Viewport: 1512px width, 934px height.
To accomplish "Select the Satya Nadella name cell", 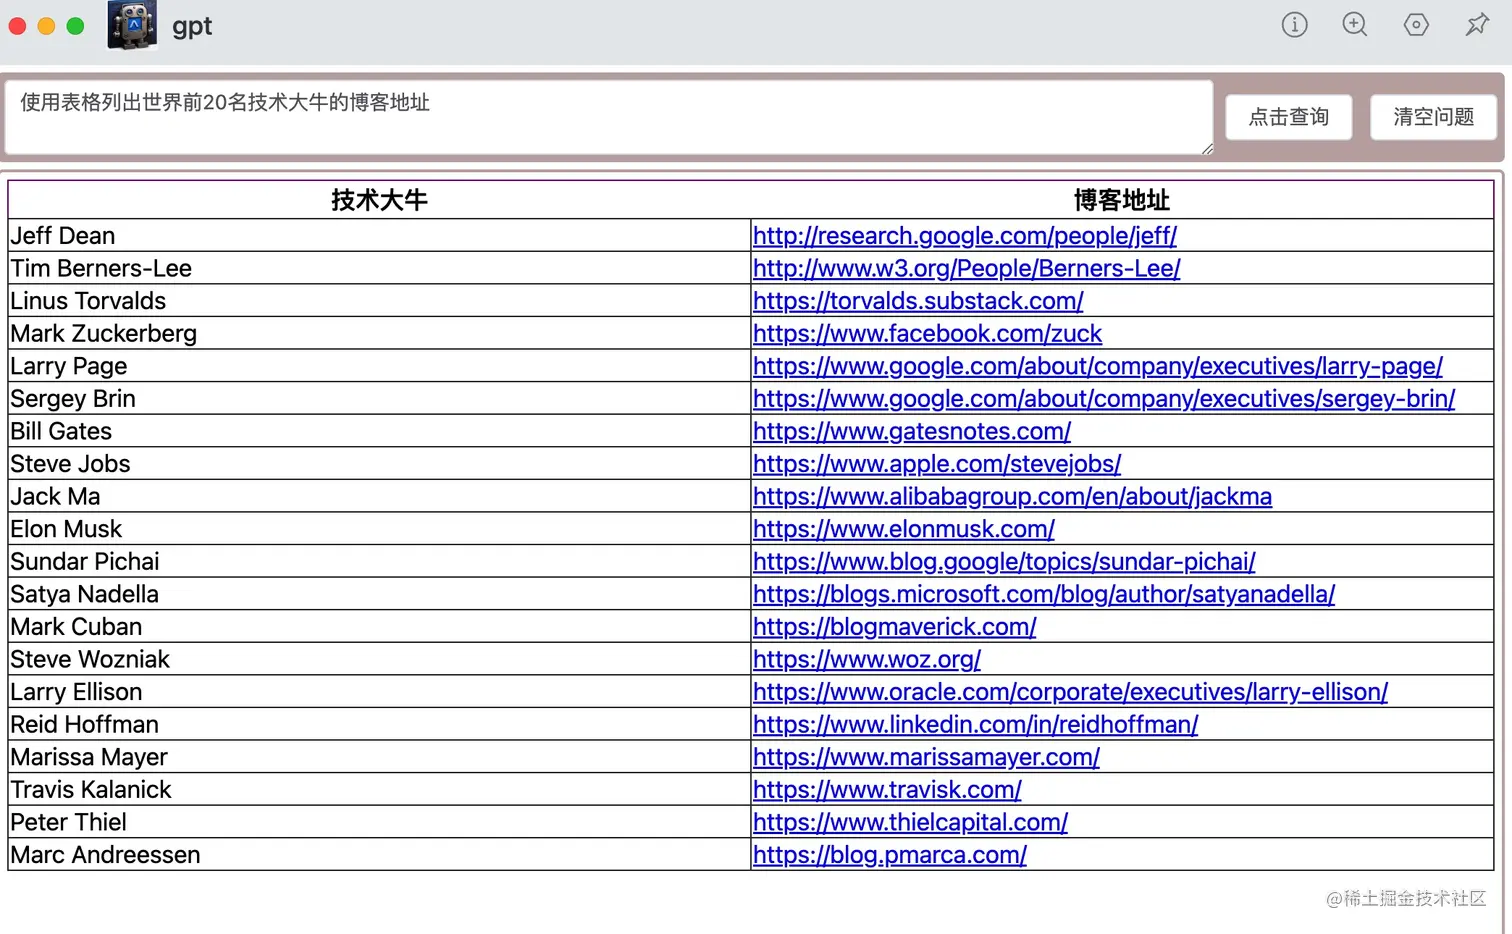I will click(x=379, y=594).
